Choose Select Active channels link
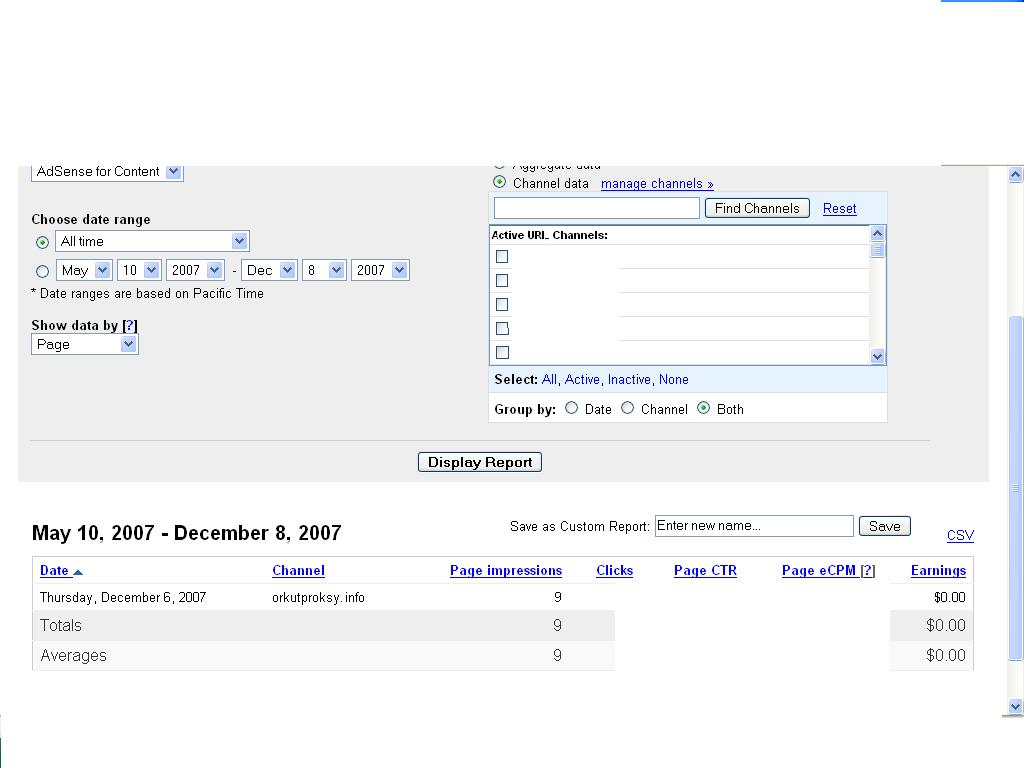Screen dimensions: 1024x768 coord(582,379)
